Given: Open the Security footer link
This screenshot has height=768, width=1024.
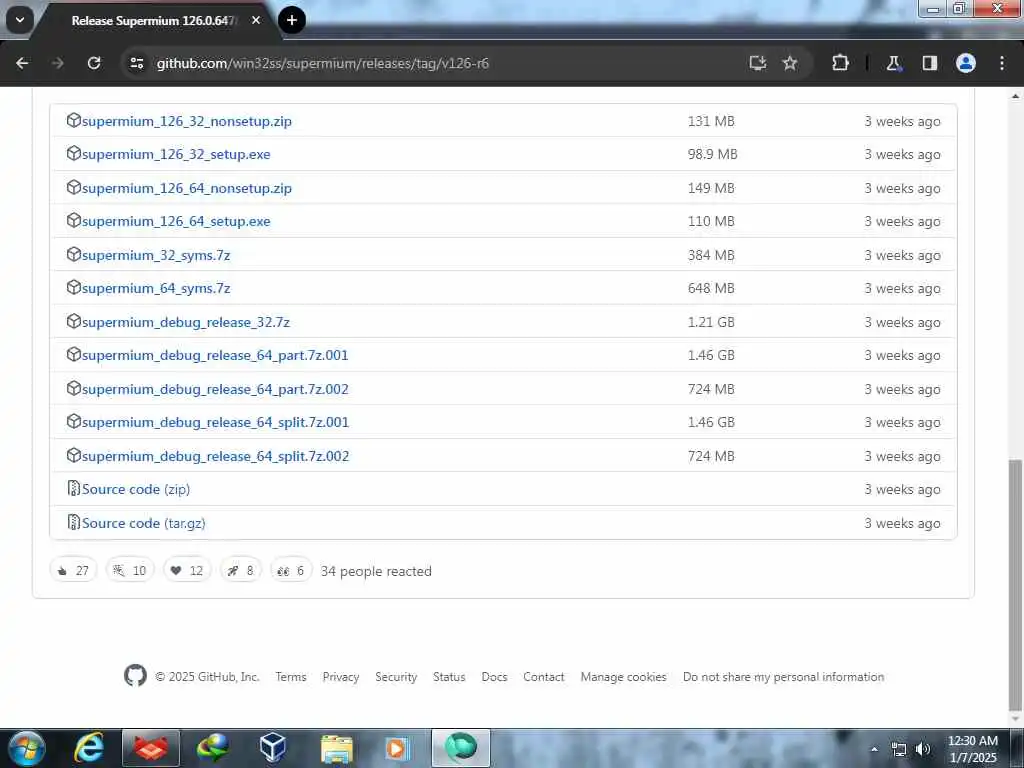Looking at the screenshot, I should tap(396, 677).
